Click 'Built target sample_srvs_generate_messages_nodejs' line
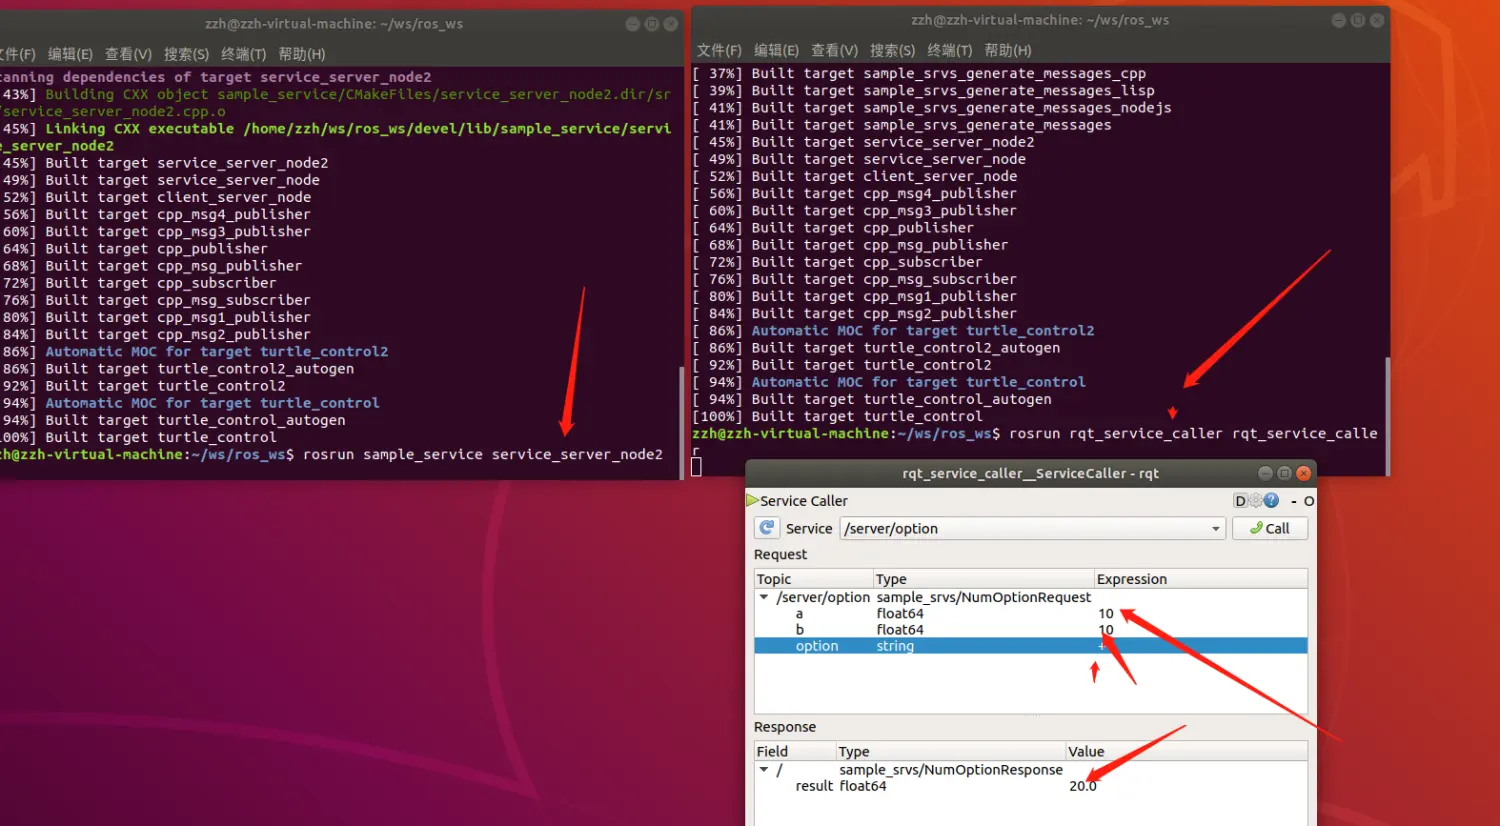 point(932,107)
